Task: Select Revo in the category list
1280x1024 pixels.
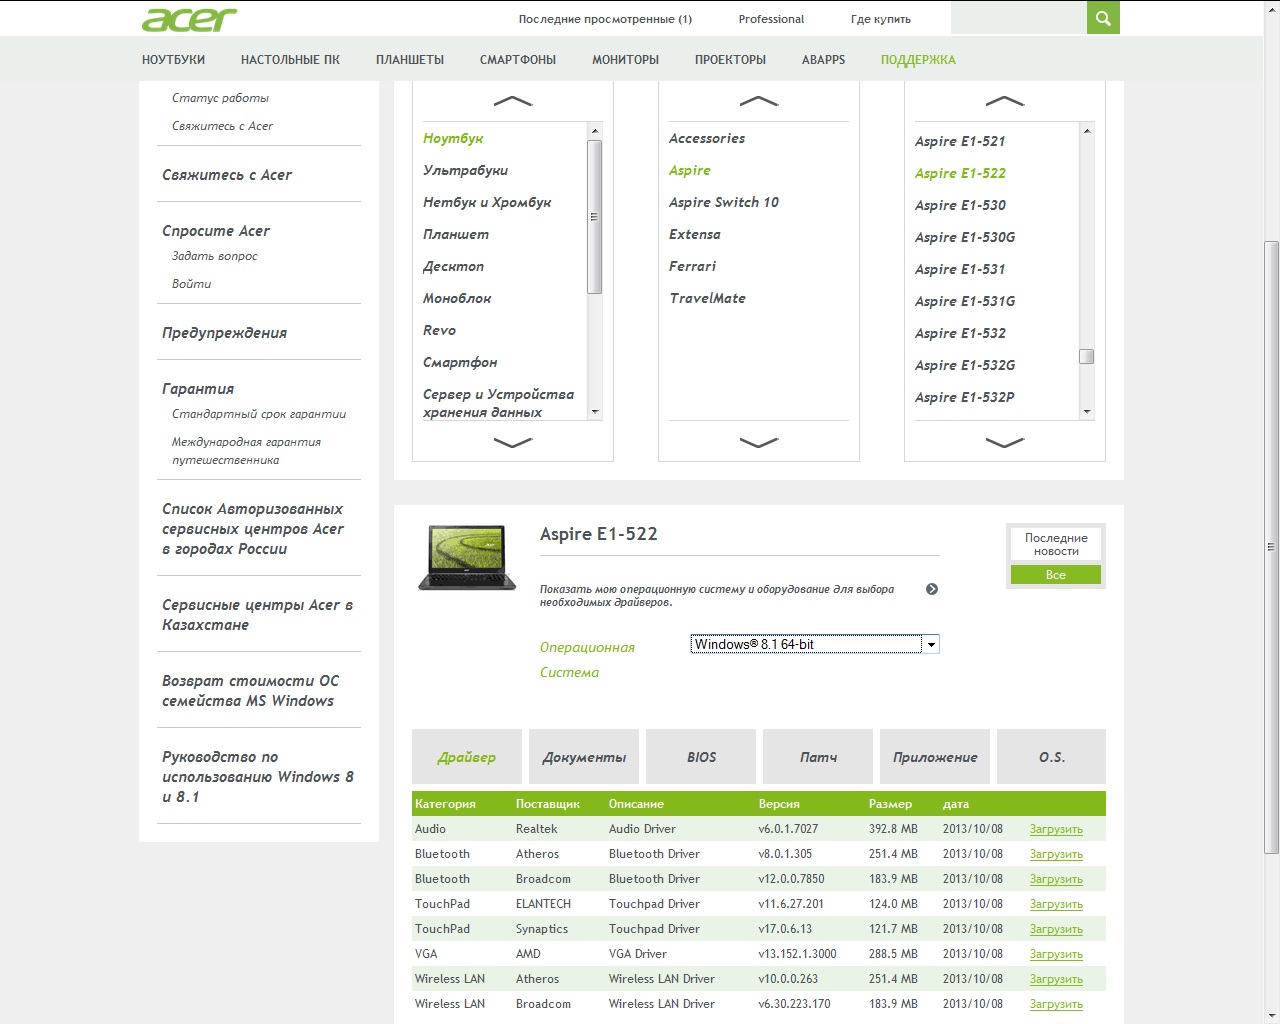Action: (439, 330)
